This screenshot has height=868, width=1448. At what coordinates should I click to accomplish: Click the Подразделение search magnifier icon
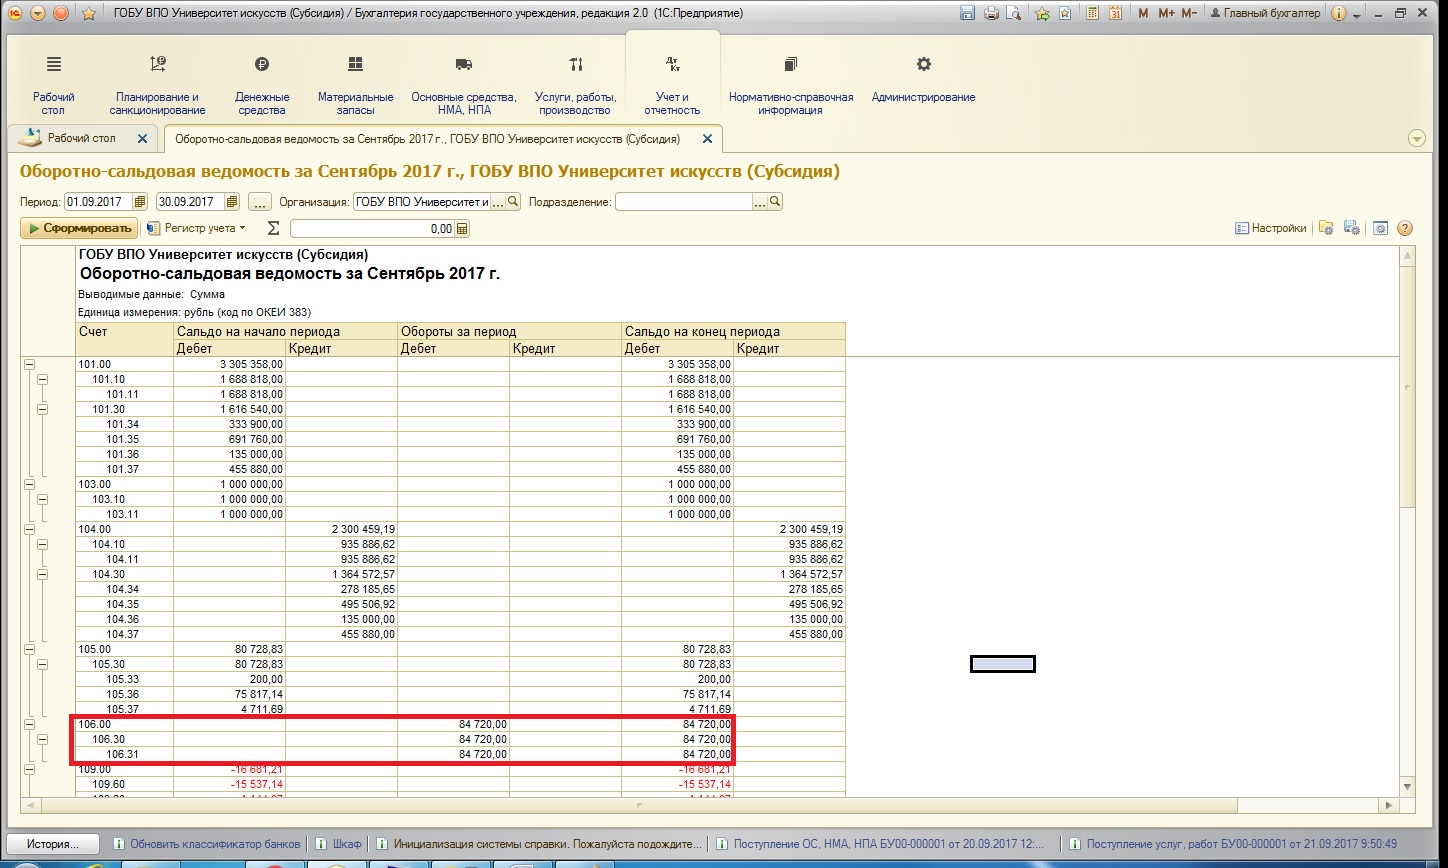tap(775, 202)
